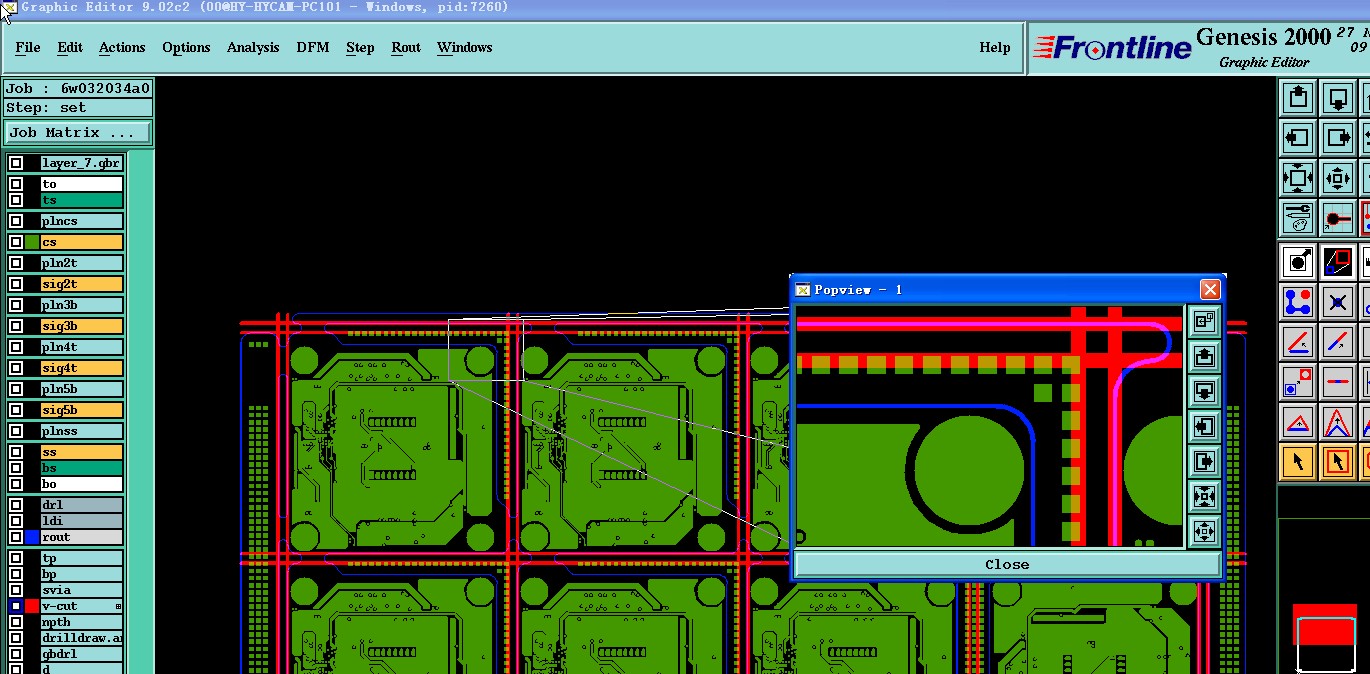Image resolution: width=1370 pixels, height=674 pixels.
Task: Open the File menu
Action: [28, 47]
